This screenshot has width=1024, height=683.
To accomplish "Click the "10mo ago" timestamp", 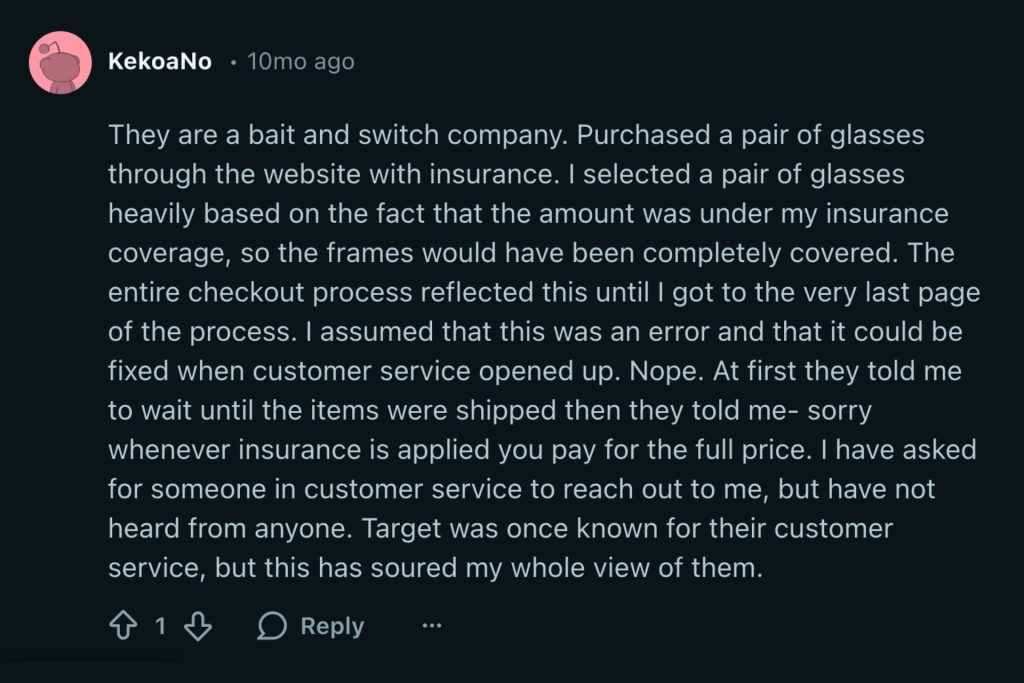I will [x=300, y=61].
